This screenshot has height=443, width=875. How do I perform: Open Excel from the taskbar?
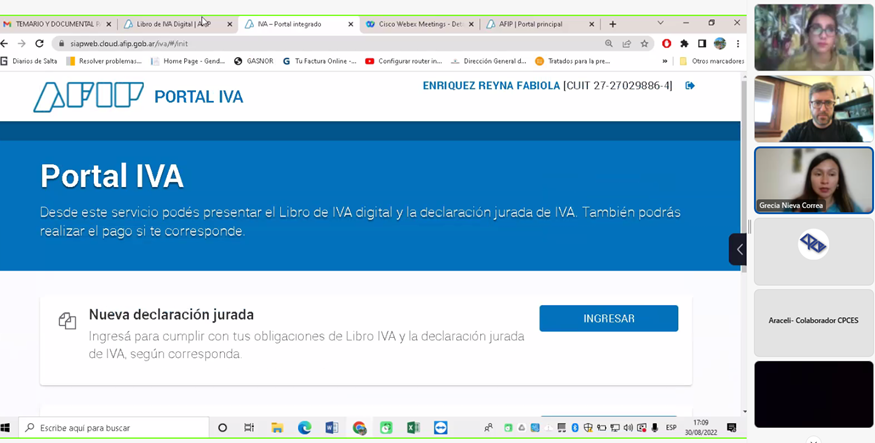point(413,428)
